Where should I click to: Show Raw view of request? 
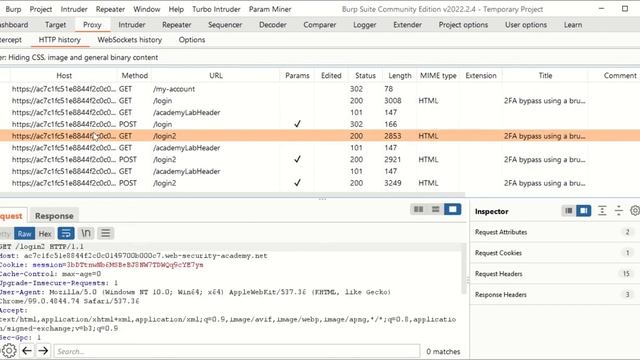pos(24,233)
